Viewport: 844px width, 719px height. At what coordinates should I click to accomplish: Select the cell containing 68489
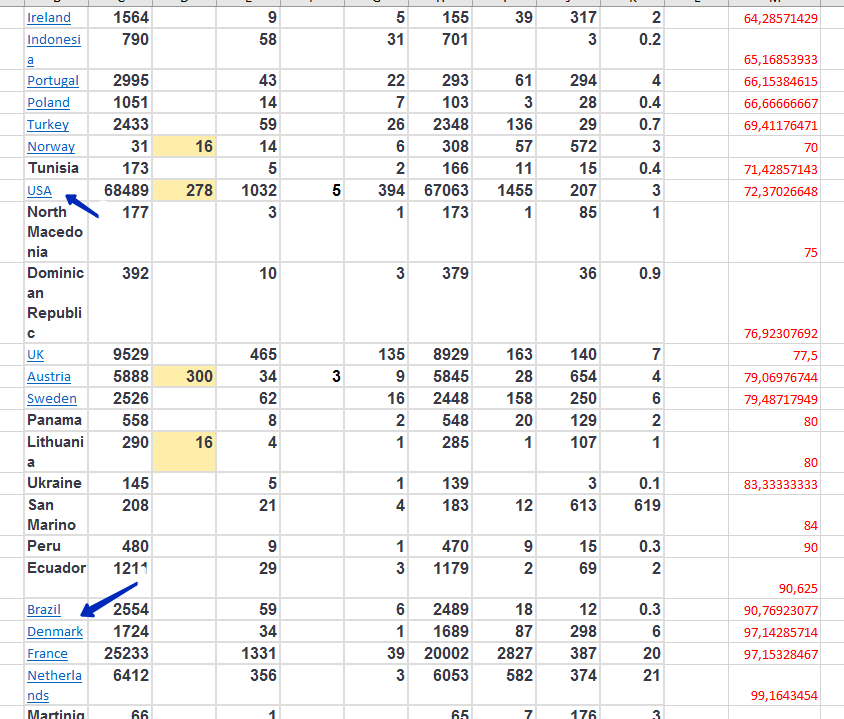point(120,191)
